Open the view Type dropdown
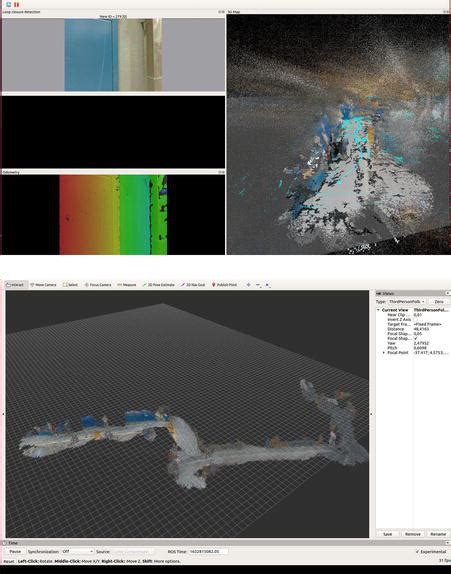Screen dimensions: 451x574 [407, 302]
